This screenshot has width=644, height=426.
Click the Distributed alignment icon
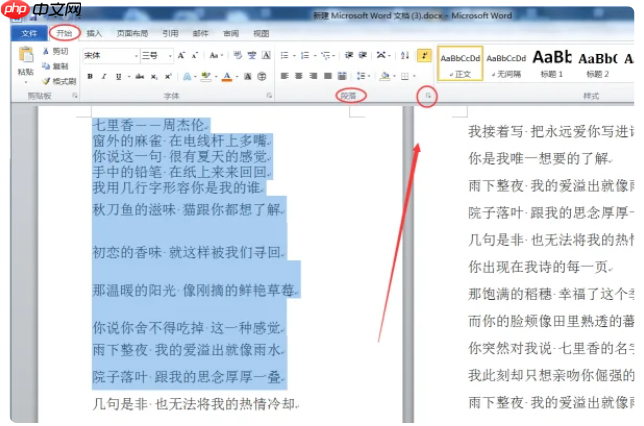342,76
